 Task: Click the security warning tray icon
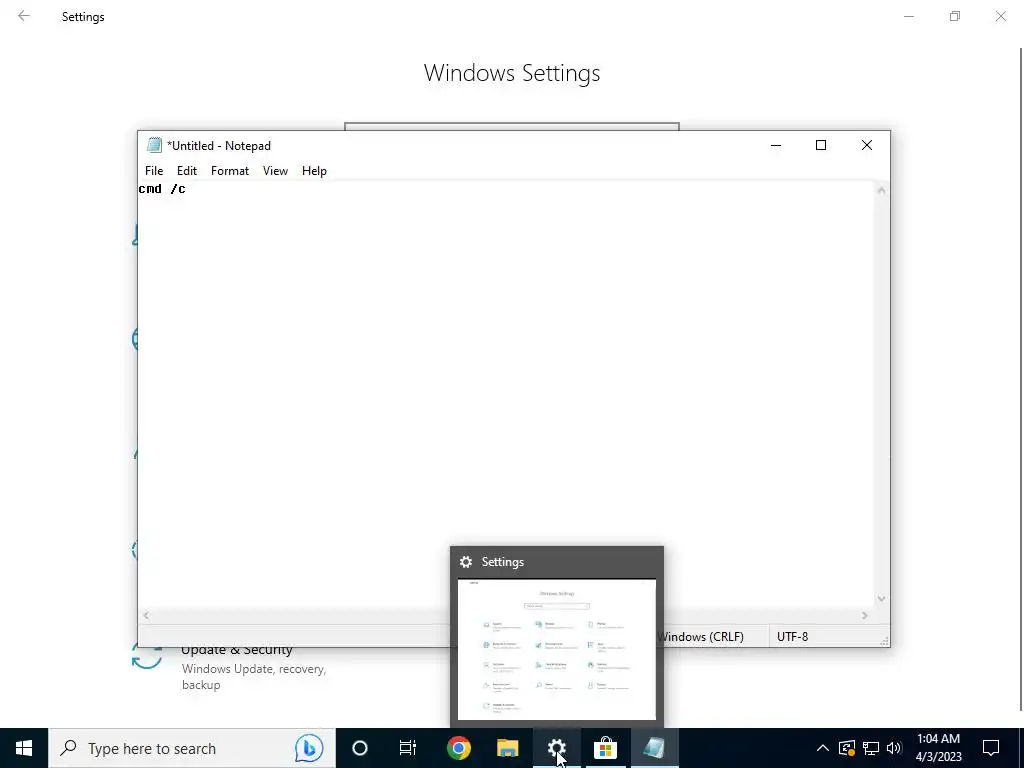[847, 748]
